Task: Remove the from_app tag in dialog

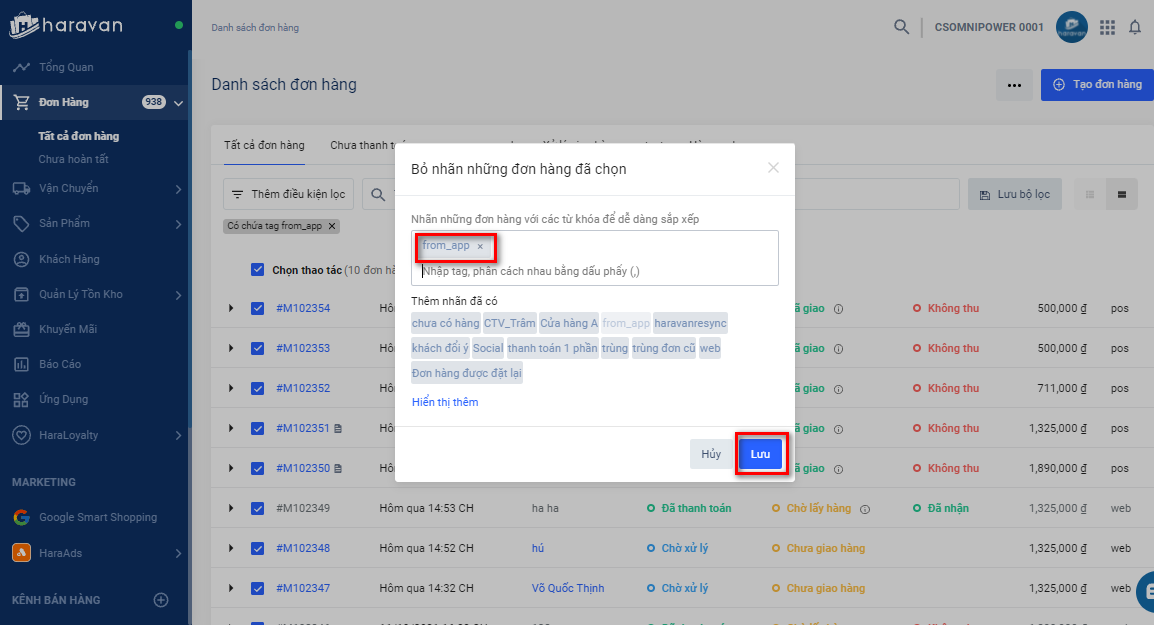Action: point(480,247)
